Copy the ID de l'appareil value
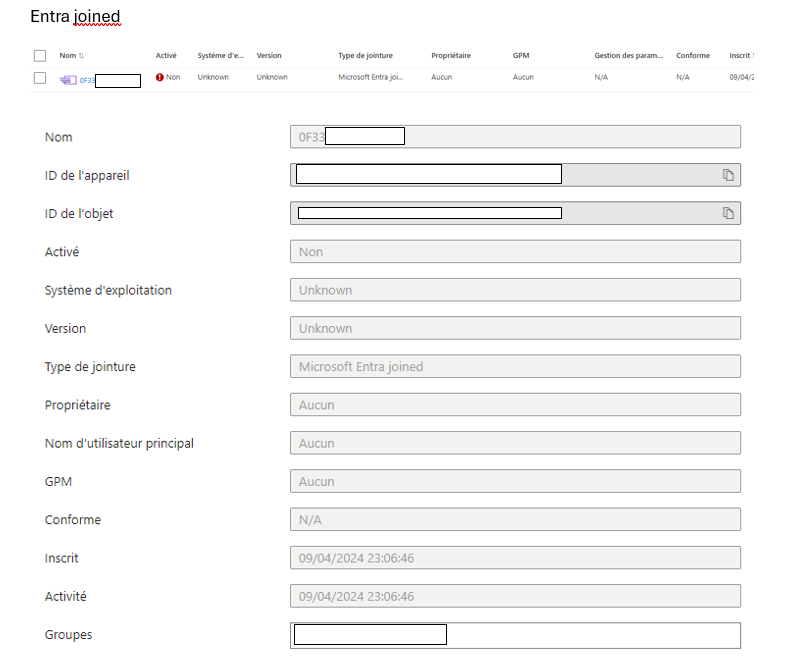 [x=728, y=175]
